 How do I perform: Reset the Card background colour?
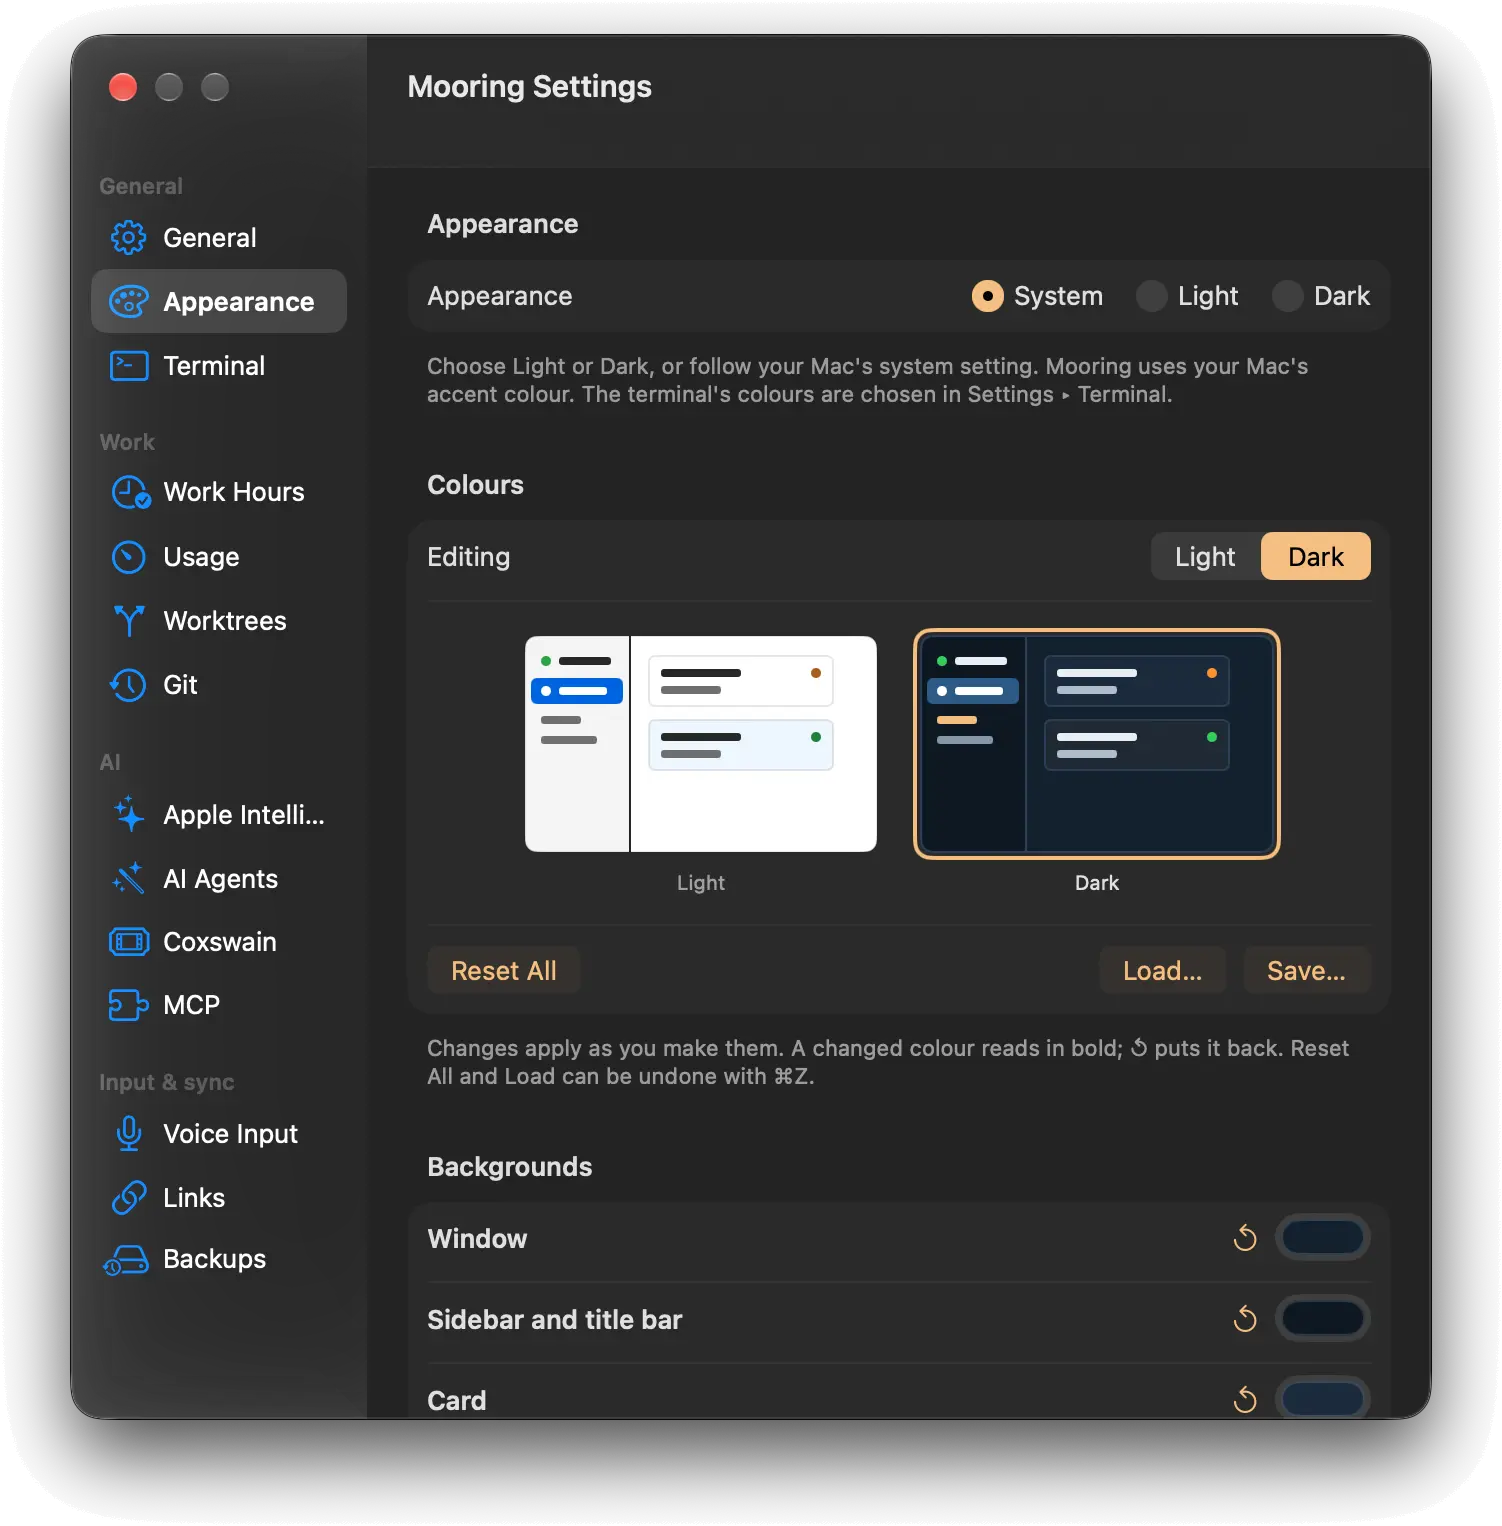tap(1245, 1399)
